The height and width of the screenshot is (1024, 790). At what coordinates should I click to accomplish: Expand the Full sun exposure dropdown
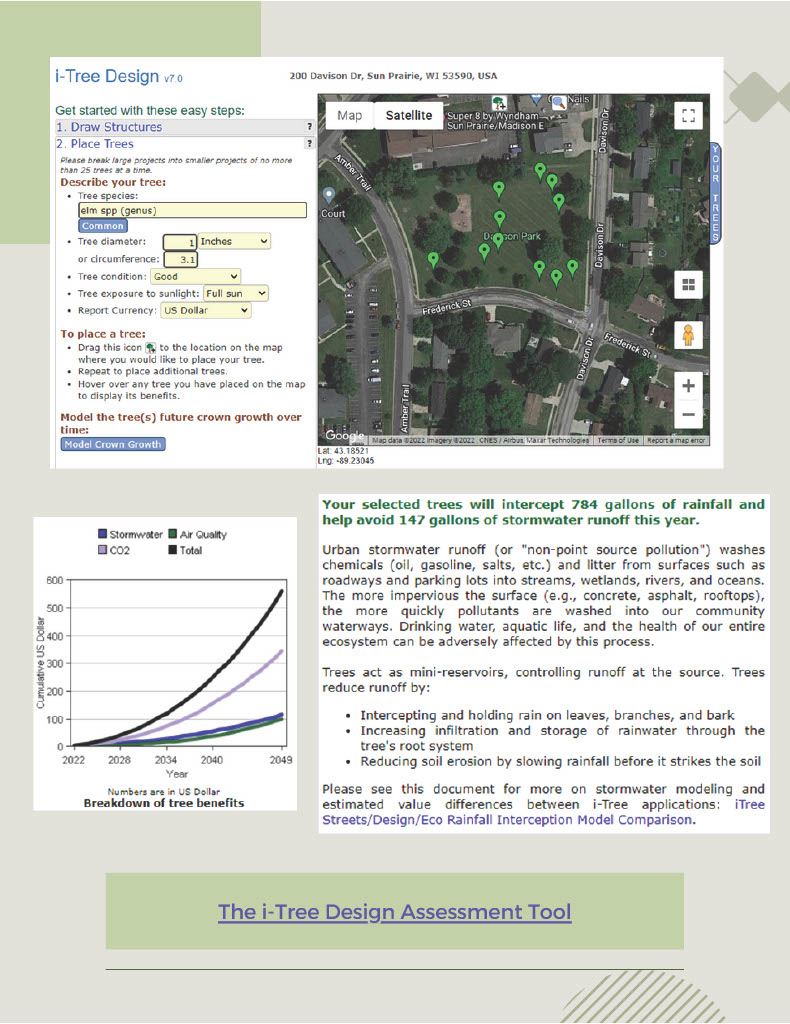tap(235, 293)
